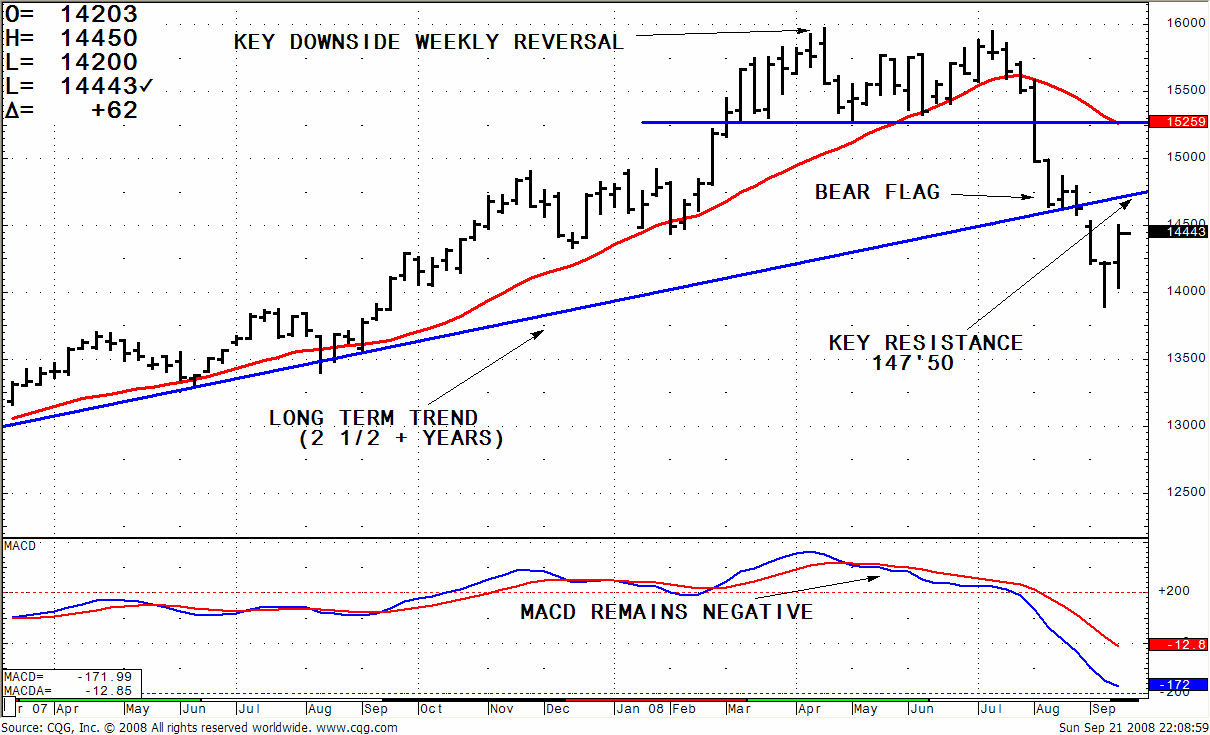Click the MACD panel title label
Screen dimensions: 1210x735
pyautogui.click(x=20, y=546)
